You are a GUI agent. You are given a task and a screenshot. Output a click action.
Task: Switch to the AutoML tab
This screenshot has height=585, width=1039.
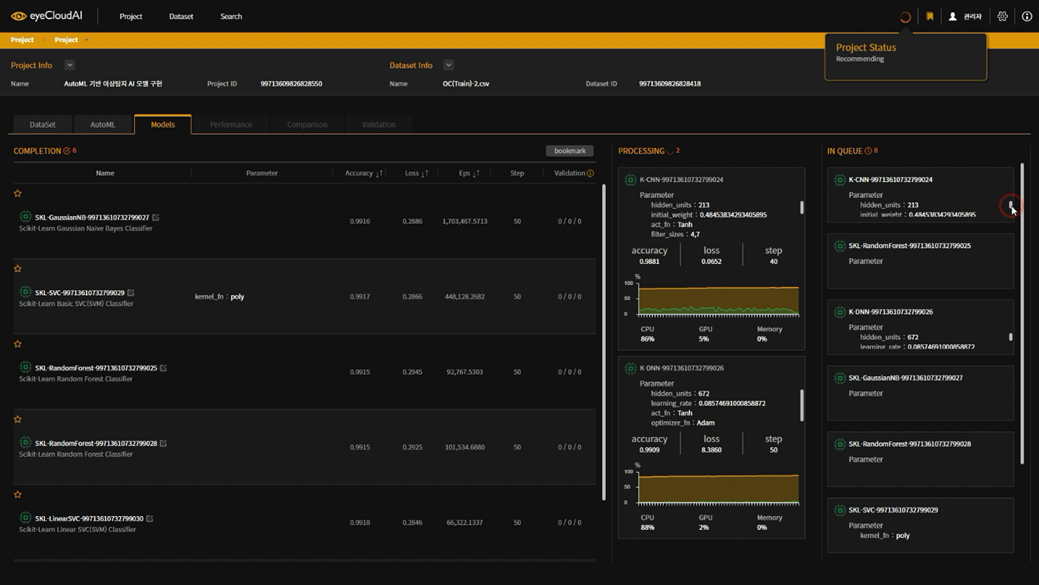pyautogui.click(x=102, y=125)
